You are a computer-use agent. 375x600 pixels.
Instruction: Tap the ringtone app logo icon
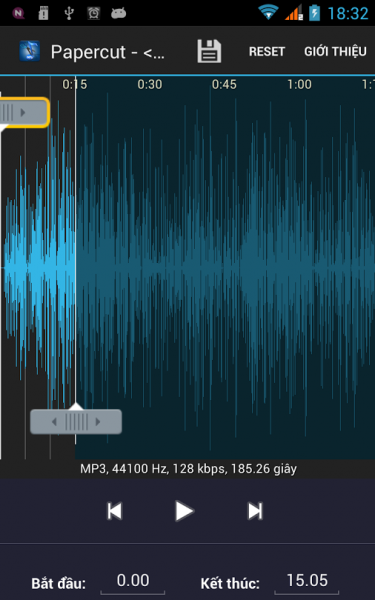(29, 51)
